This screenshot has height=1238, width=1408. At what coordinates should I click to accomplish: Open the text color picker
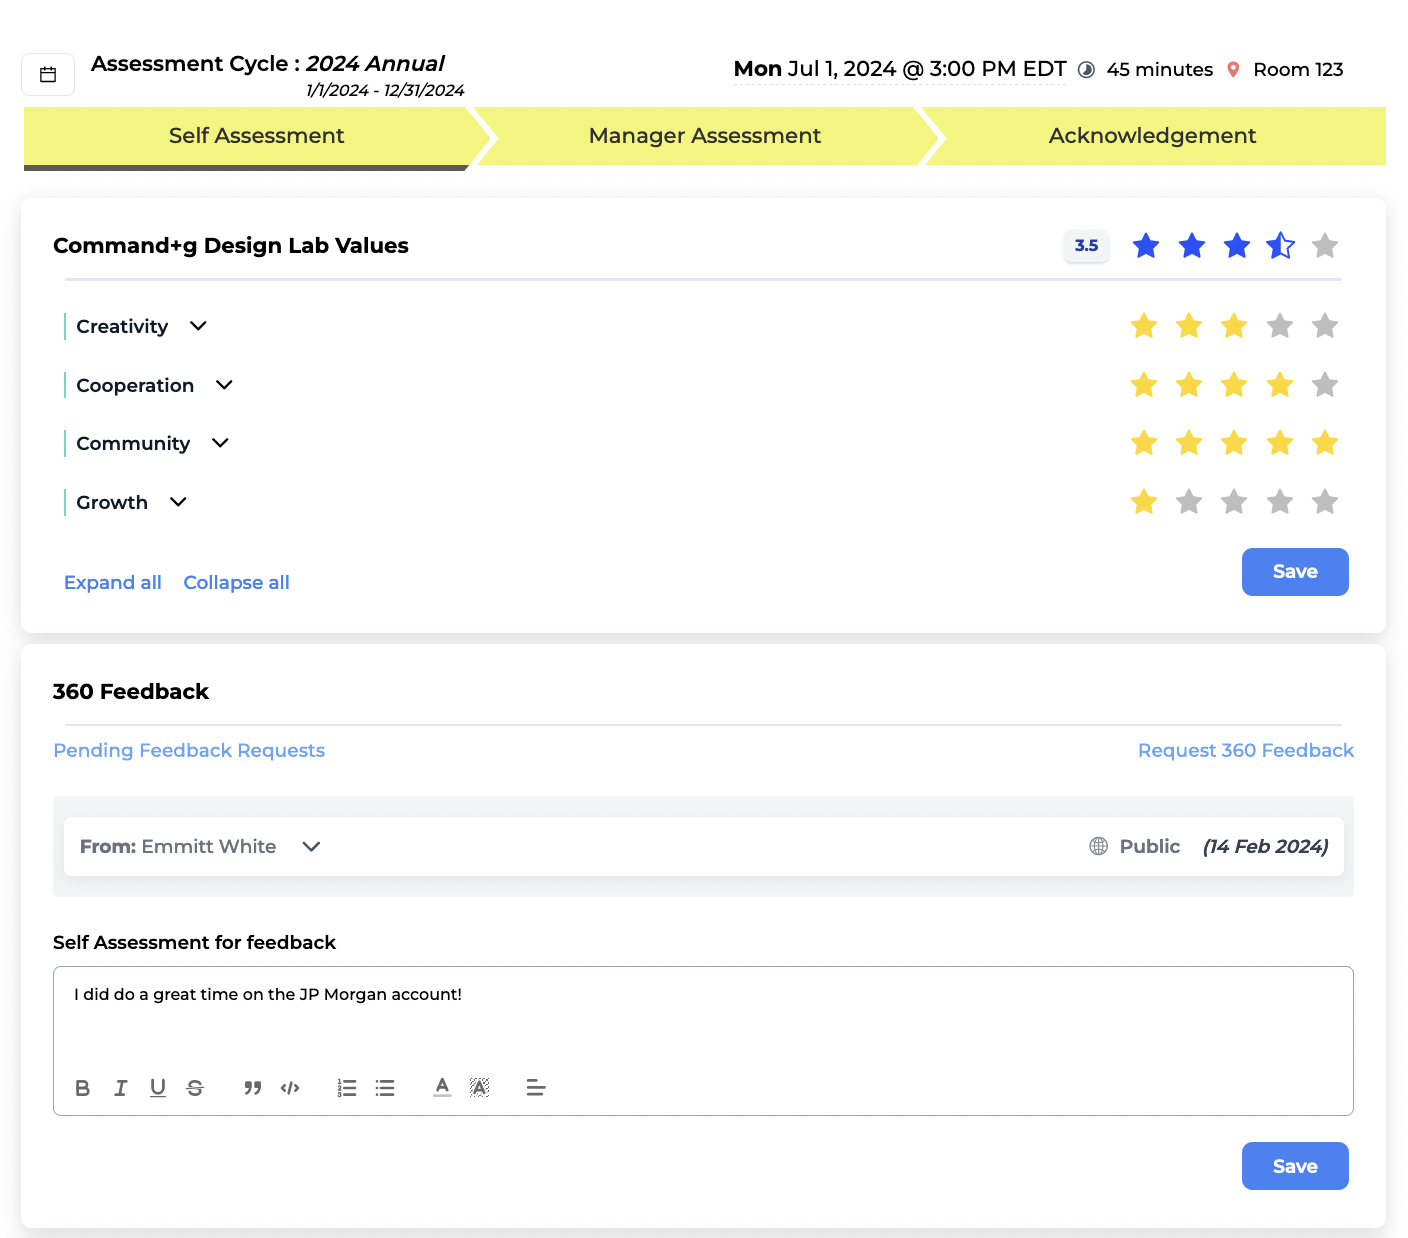pyautogui.click(x=442, y=1088)
